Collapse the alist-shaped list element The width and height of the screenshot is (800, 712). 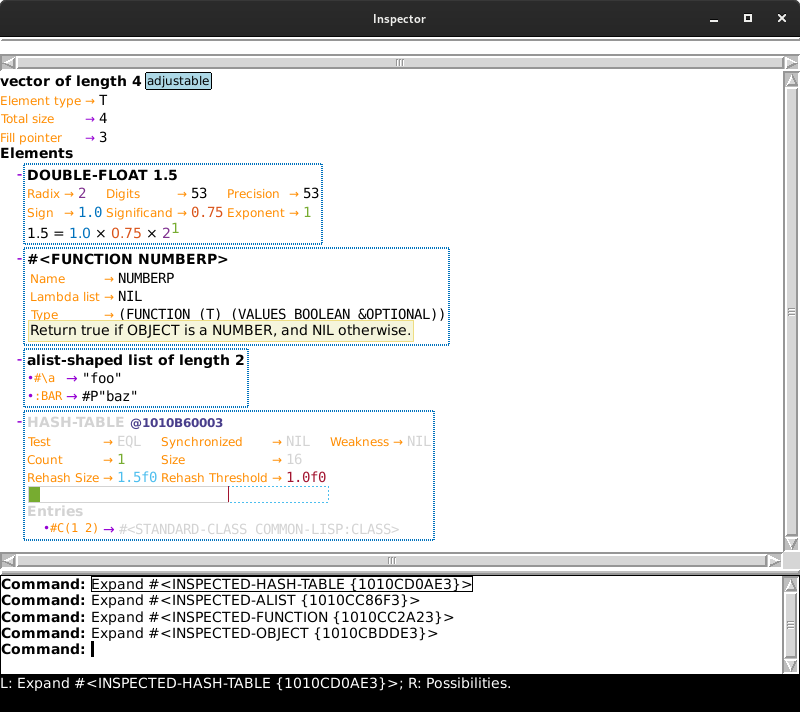(20, 360)
